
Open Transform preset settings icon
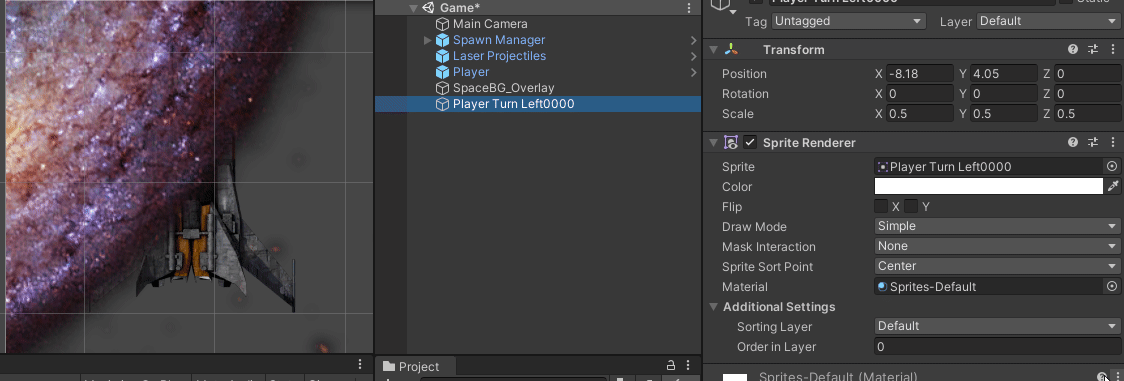point(1093,49)
